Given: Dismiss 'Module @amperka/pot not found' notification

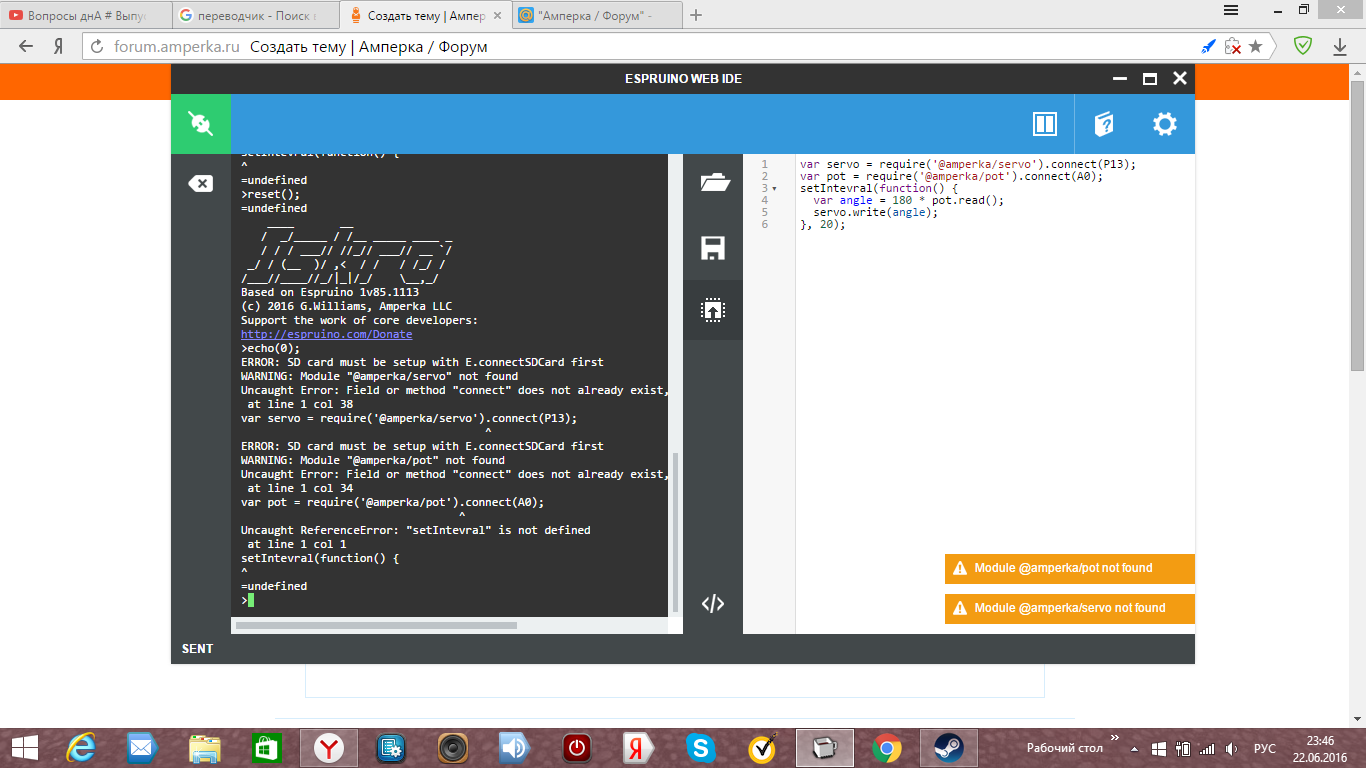Looking at the screenshot, I should tap(1070, 568).
